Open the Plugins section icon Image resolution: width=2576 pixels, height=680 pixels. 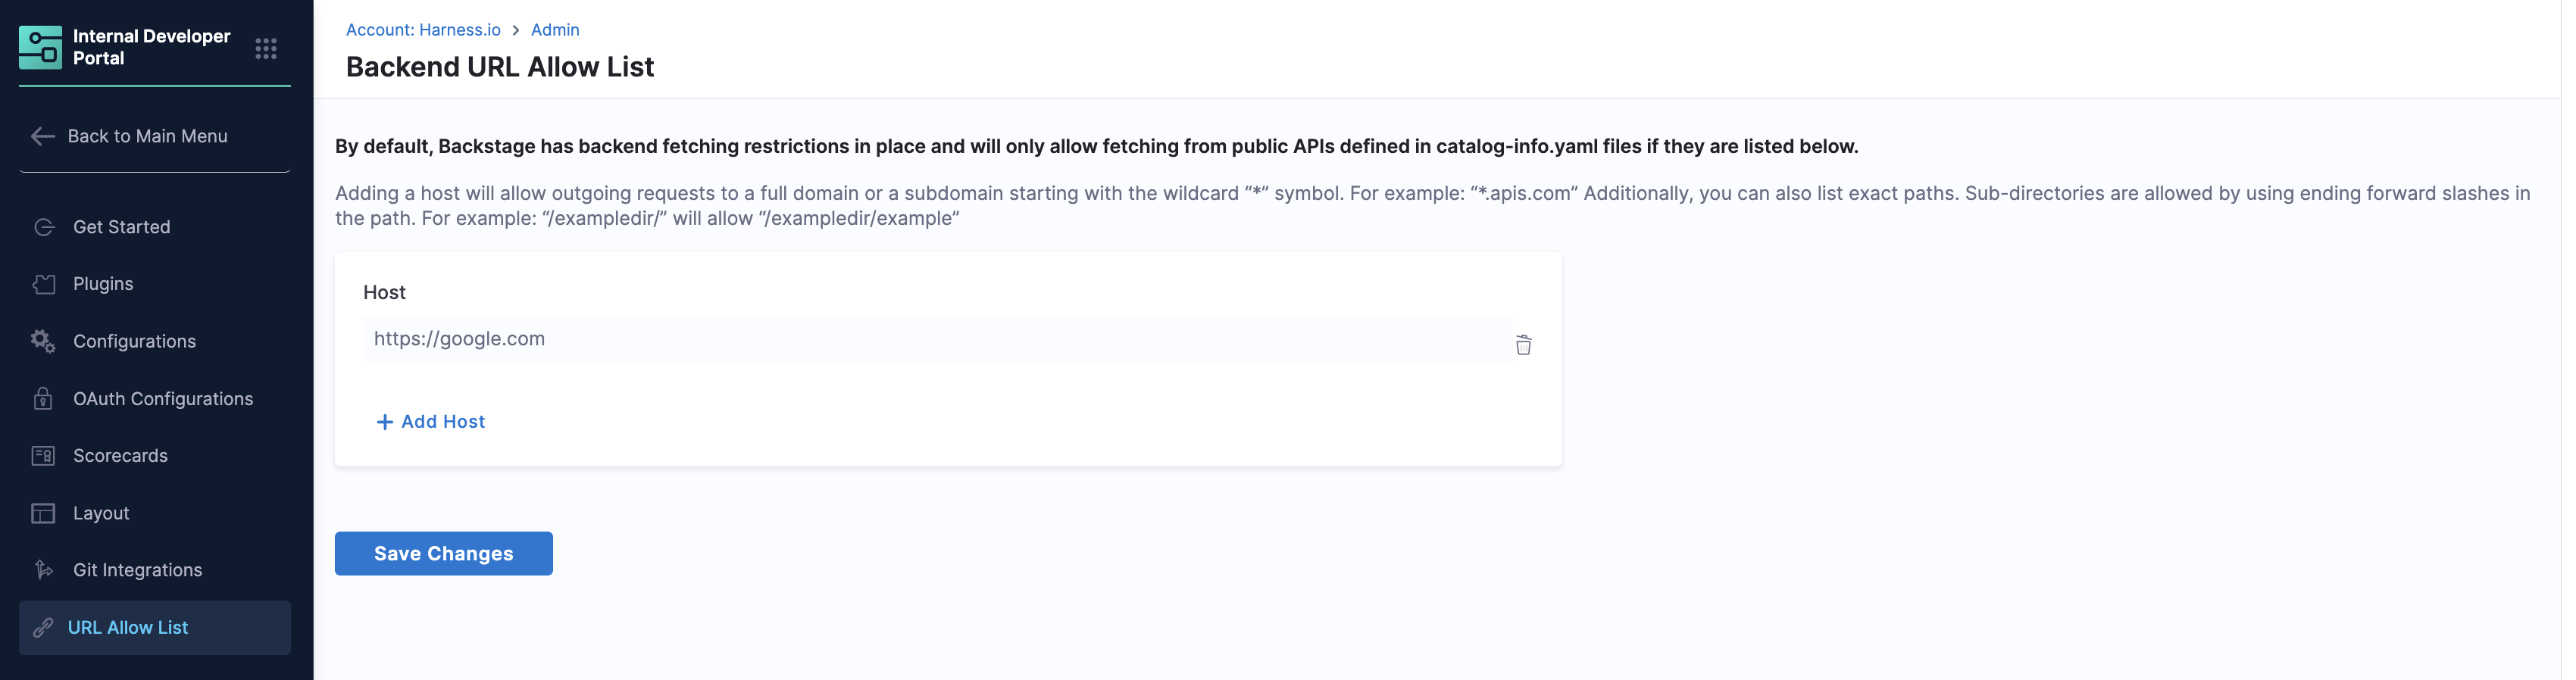coord(44,284)
